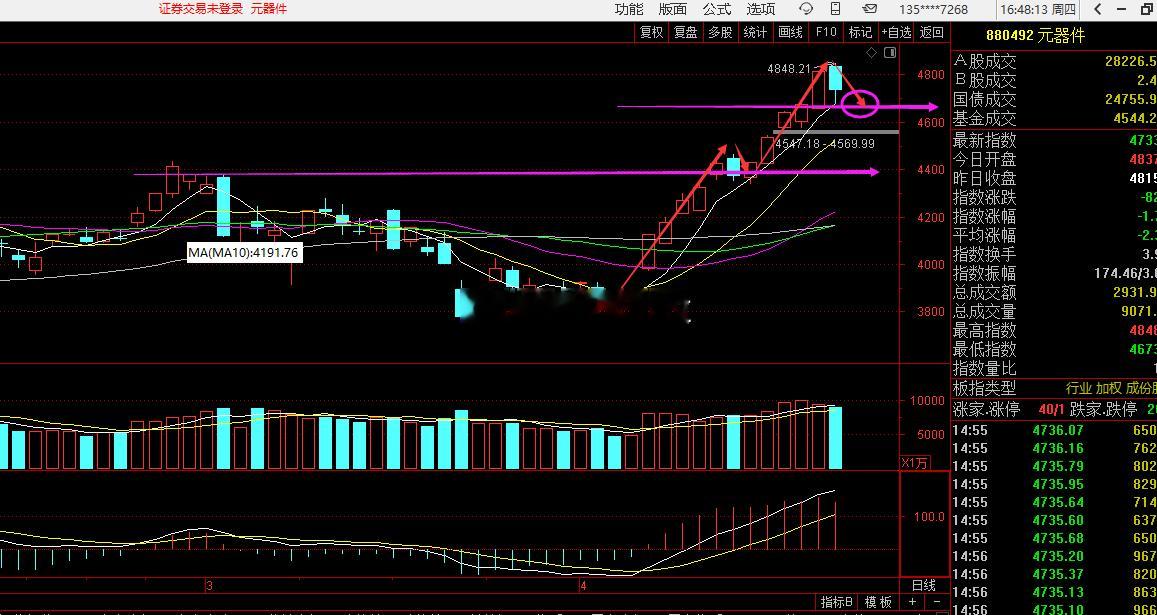This screenshot has height=615, width=1157.
Task: Click the 跌家.跌停 label
Action: pyautogui.click(x=1106, y=410)
